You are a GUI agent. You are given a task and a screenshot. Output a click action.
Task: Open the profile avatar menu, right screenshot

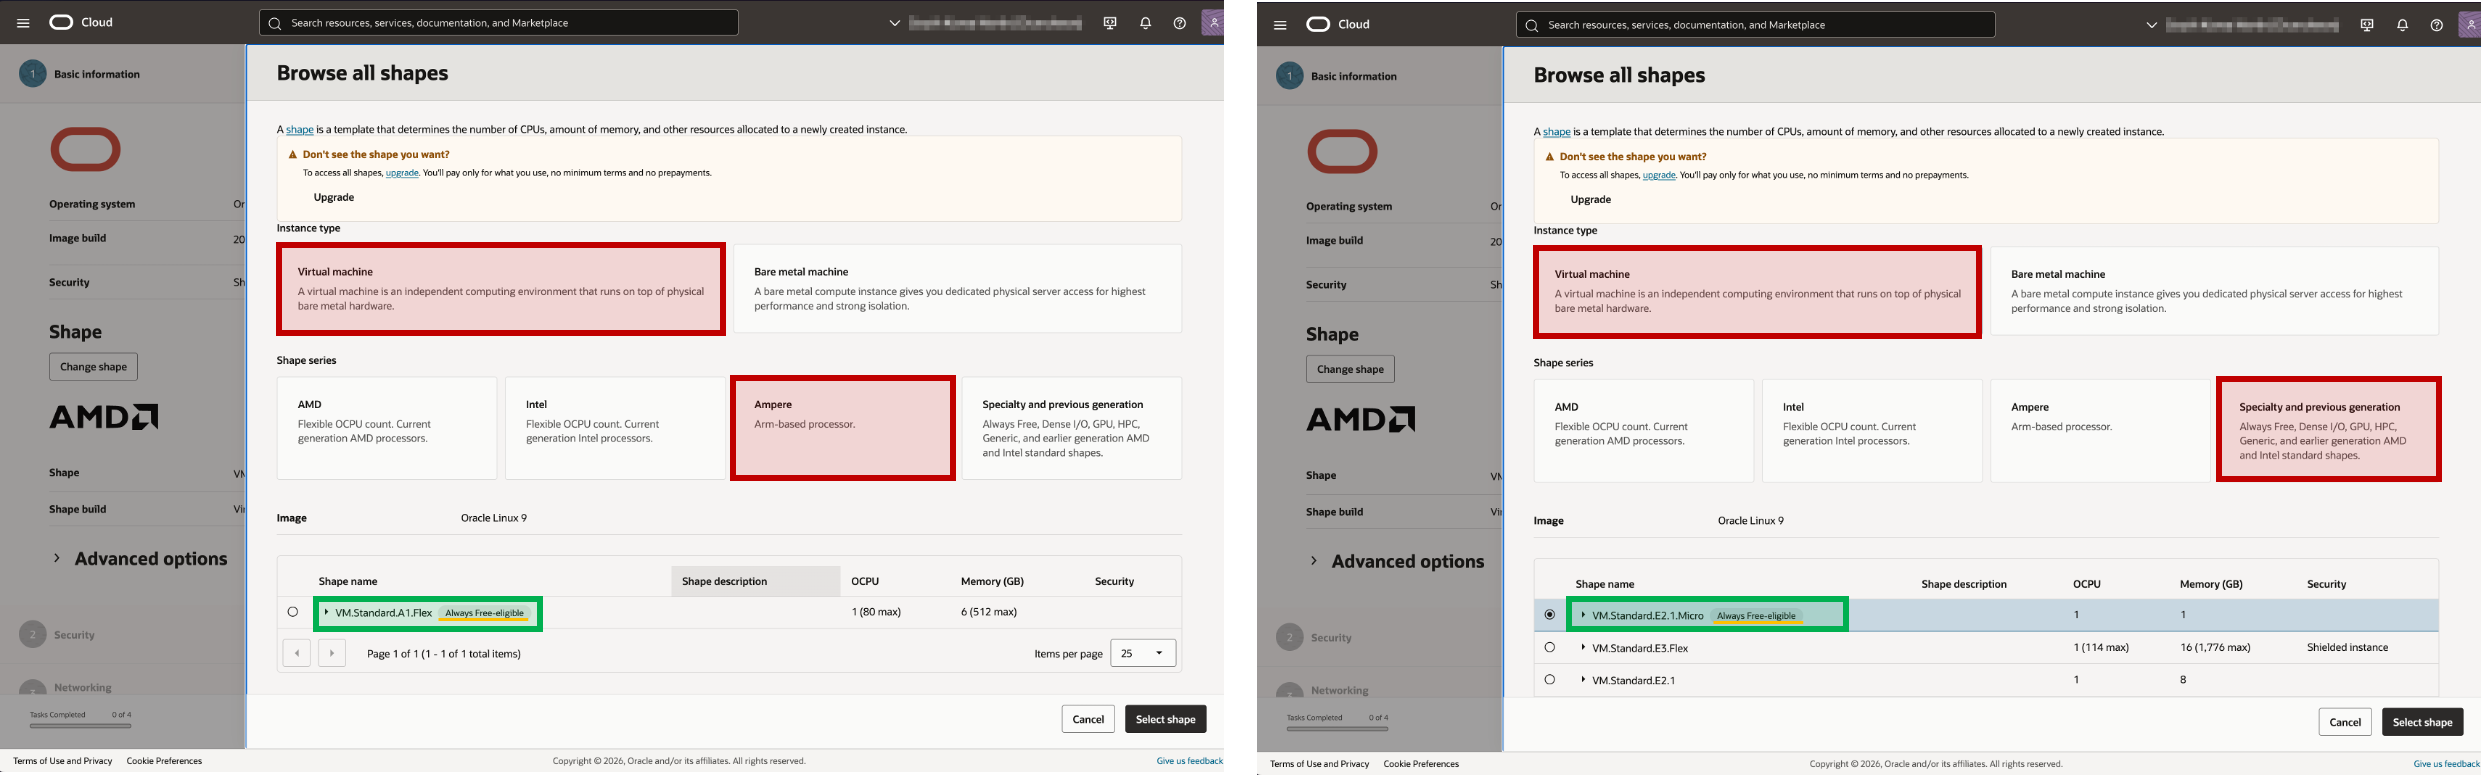(2470, 25)
